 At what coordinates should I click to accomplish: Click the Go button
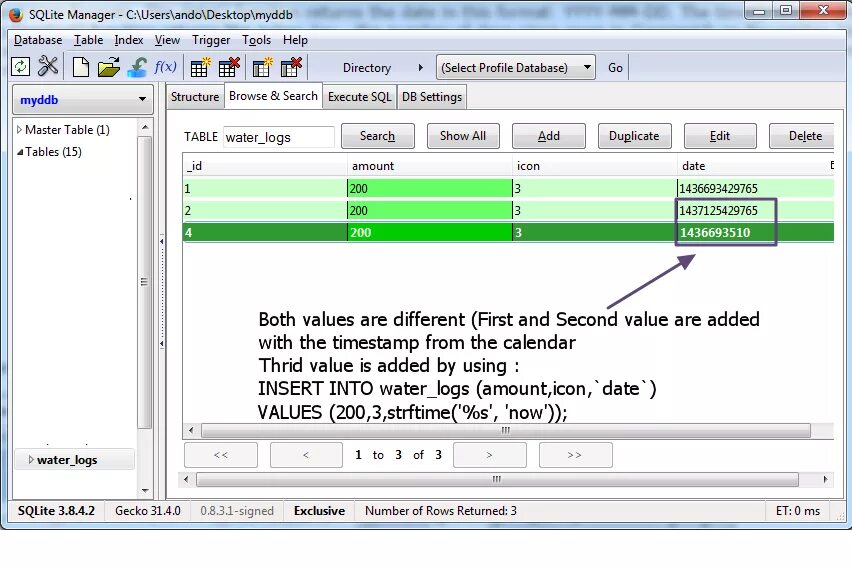(615, 67)
